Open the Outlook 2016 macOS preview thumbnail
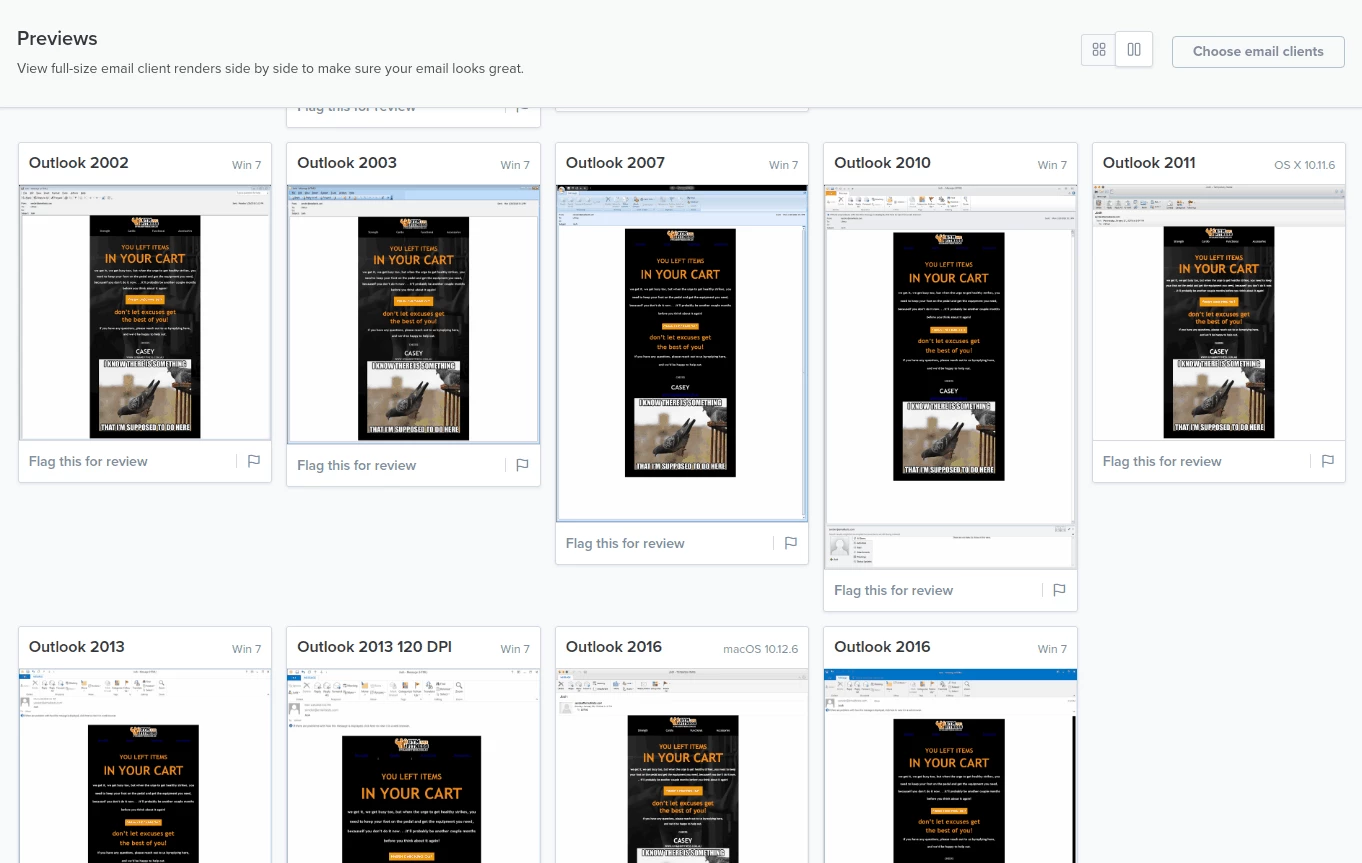Screen dimensions: 1362x863 click(x=681, y=765)
